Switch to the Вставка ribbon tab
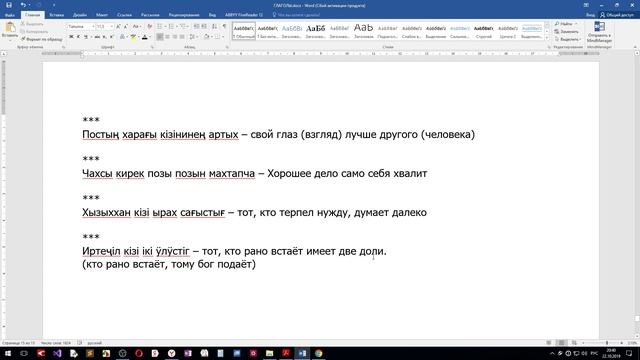Image resolution: width=640 pixels, height=360 pixels. pyautogui.click(x=56, y=15)
